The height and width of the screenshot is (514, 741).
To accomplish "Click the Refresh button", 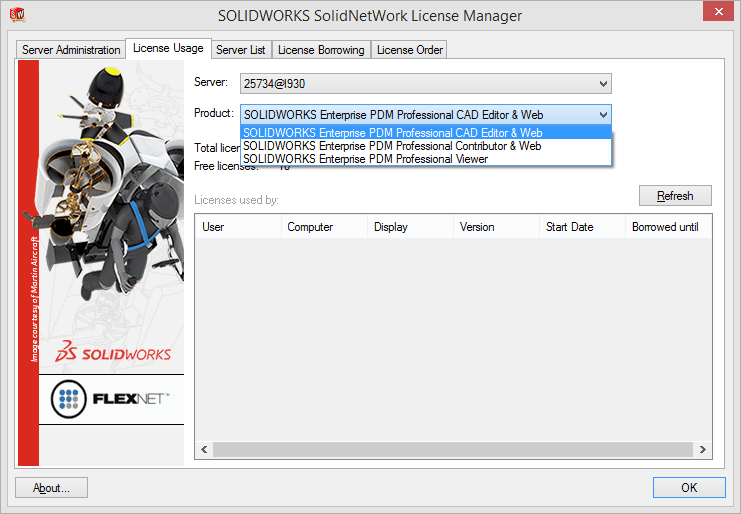I will (675, 196).
